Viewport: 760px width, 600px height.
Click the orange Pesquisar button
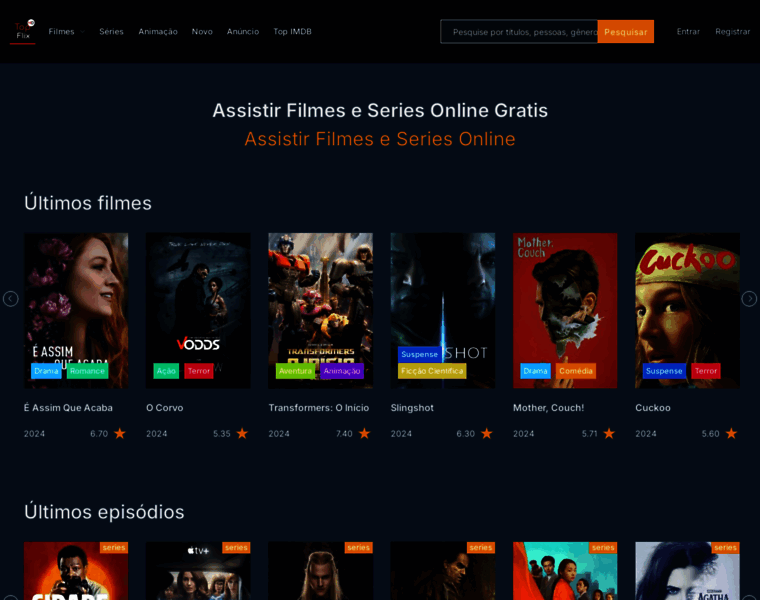[x=626, y=32]
